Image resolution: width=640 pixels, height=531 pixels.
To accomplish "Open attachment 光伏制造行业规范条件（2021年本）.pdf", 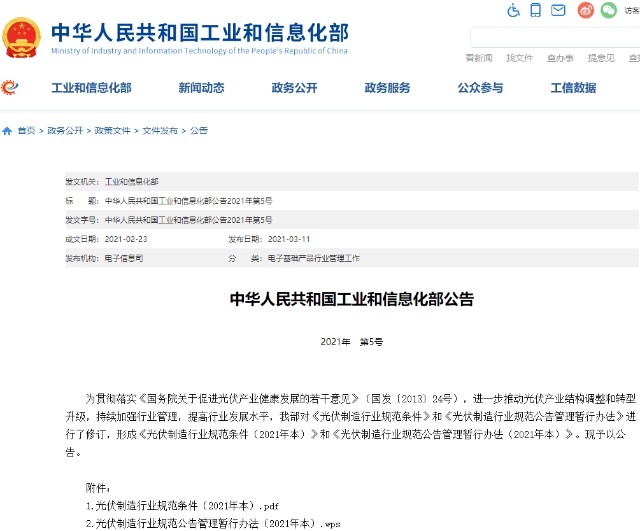I will click(x=182, y=506).
